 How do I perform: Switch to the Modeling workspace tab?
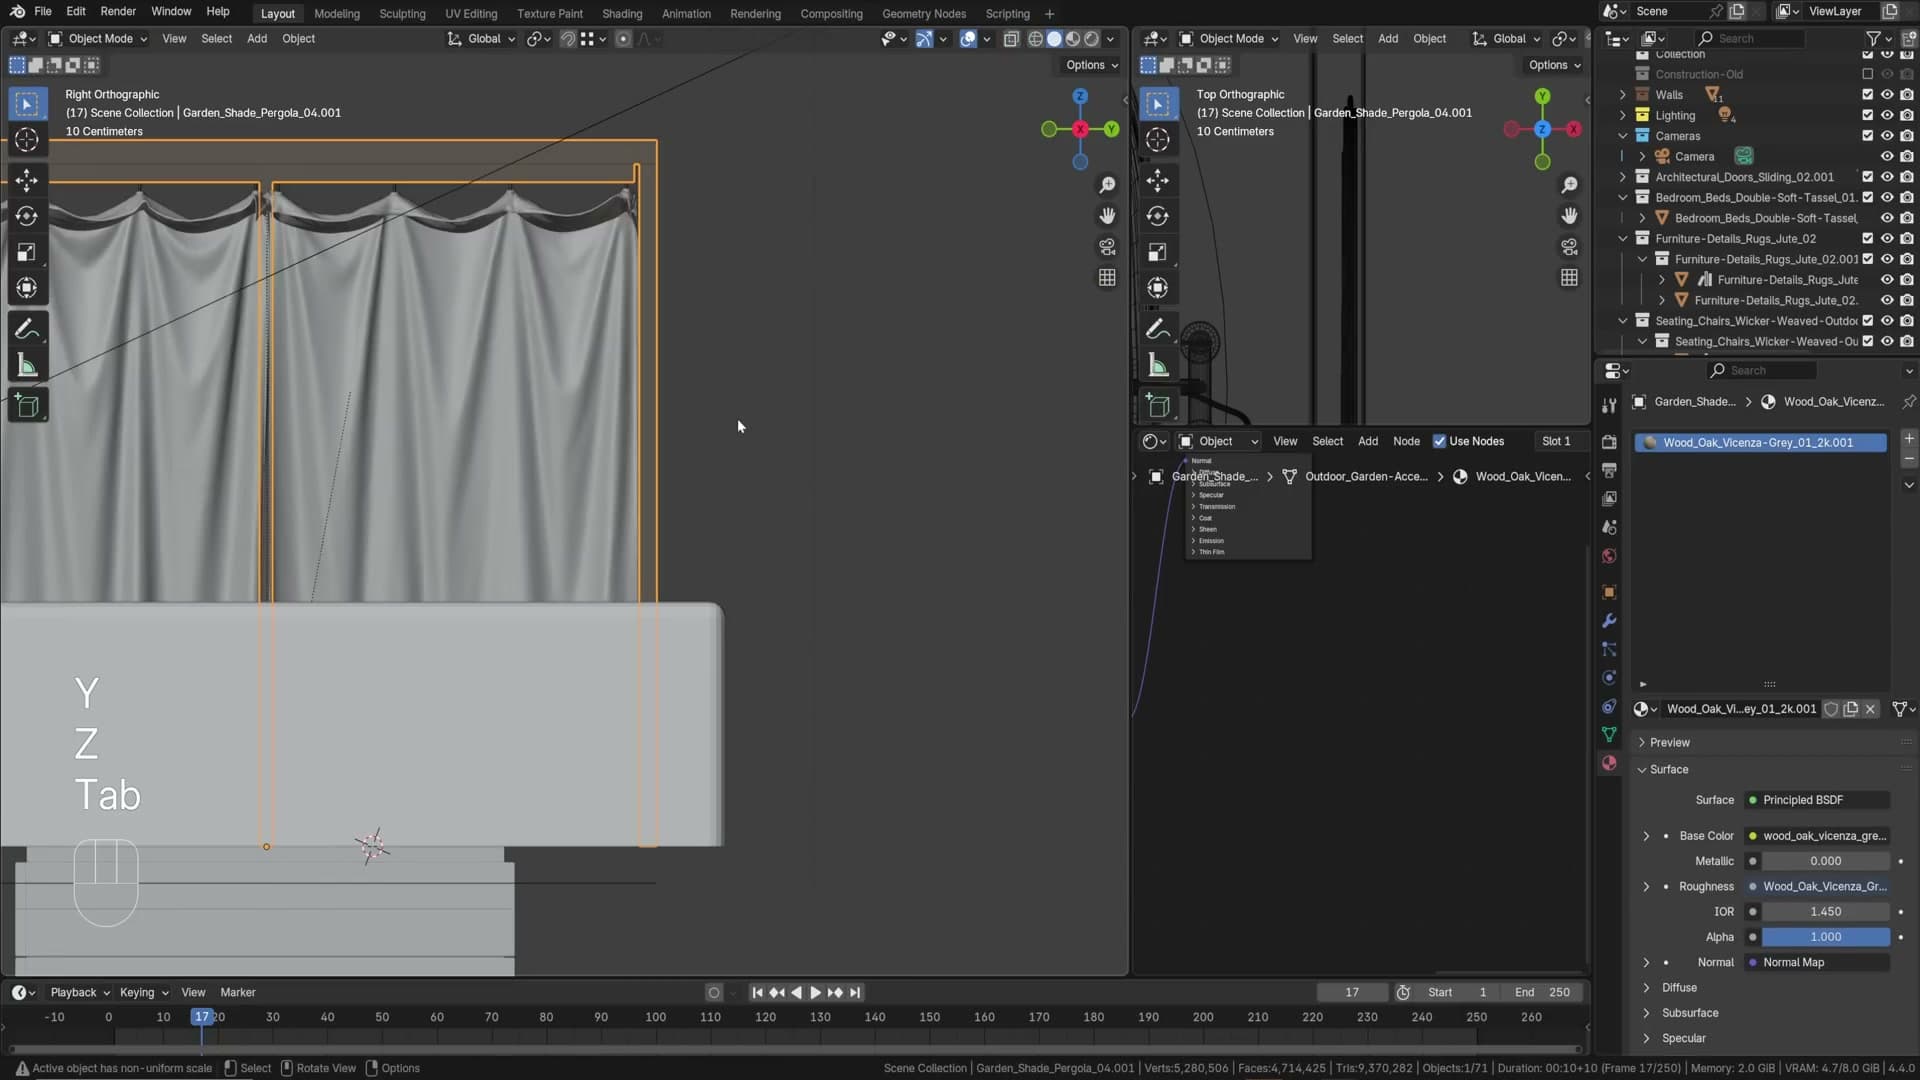pos(337,14)
